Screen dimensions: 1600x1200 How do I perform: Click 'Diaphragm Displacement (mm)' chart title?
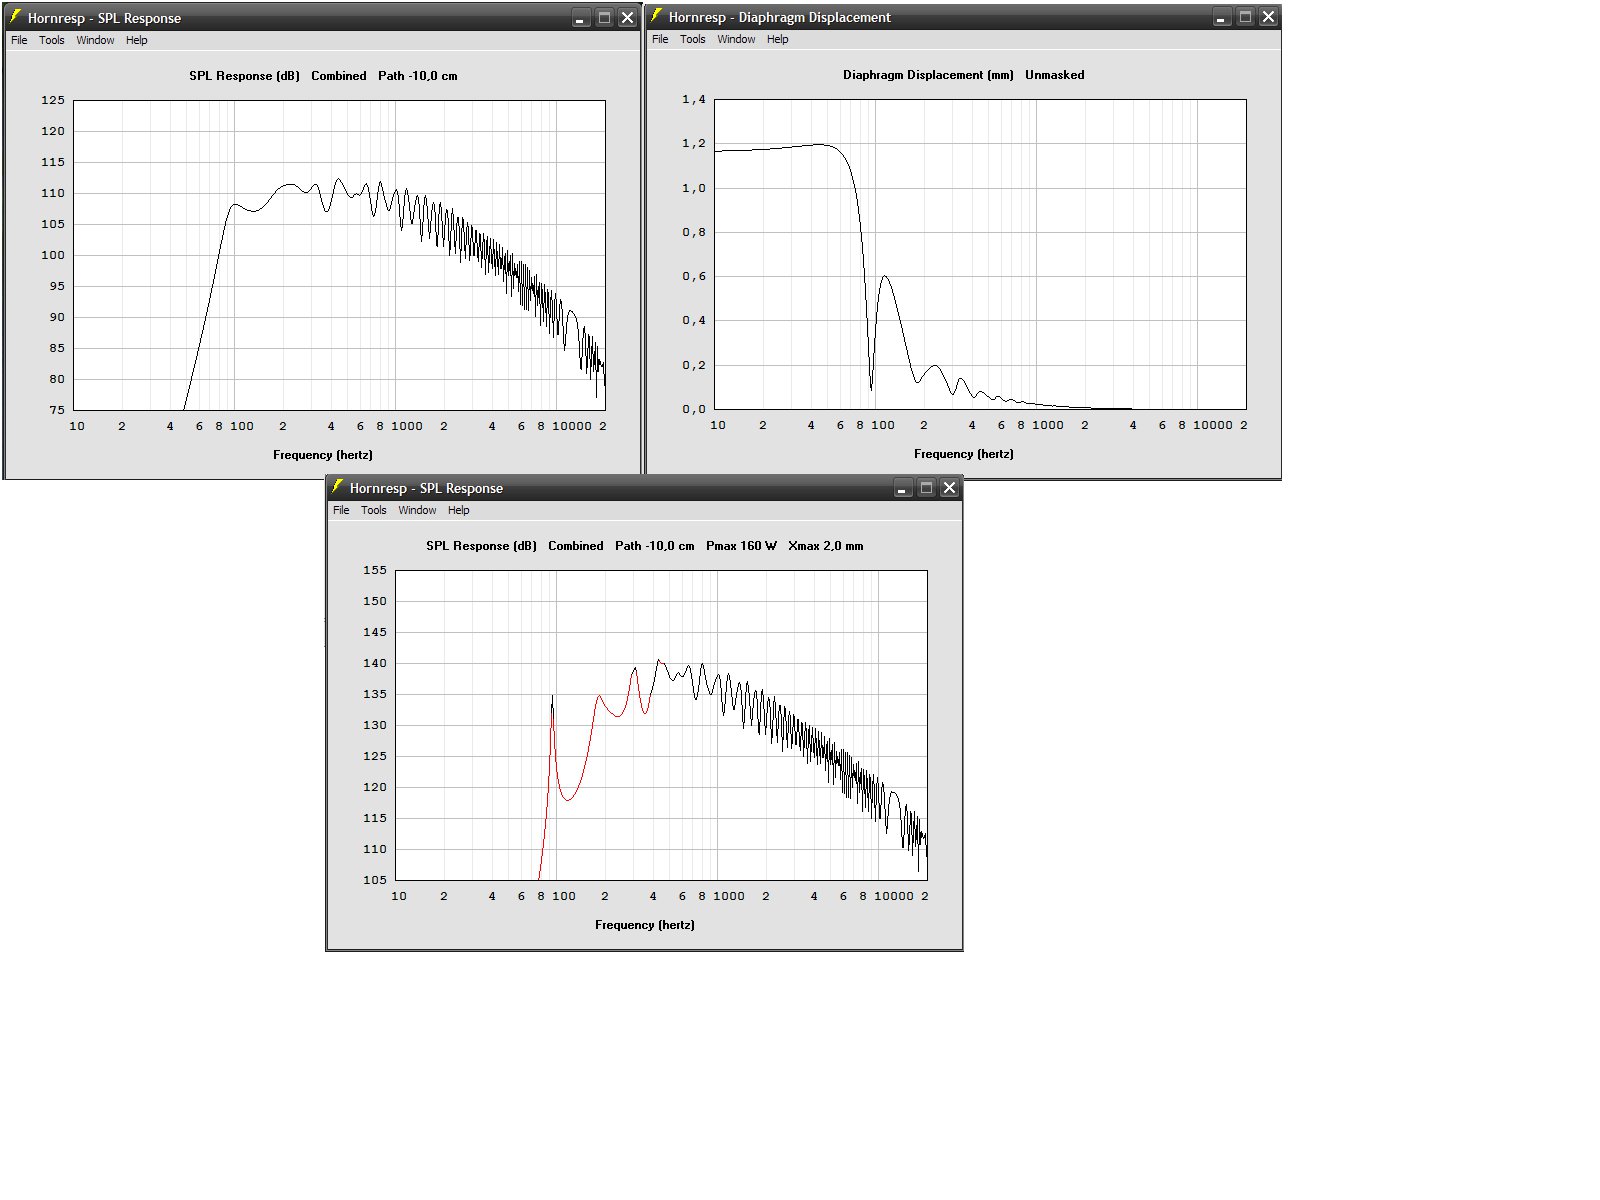pyautogui.click(x=928, y=75)
